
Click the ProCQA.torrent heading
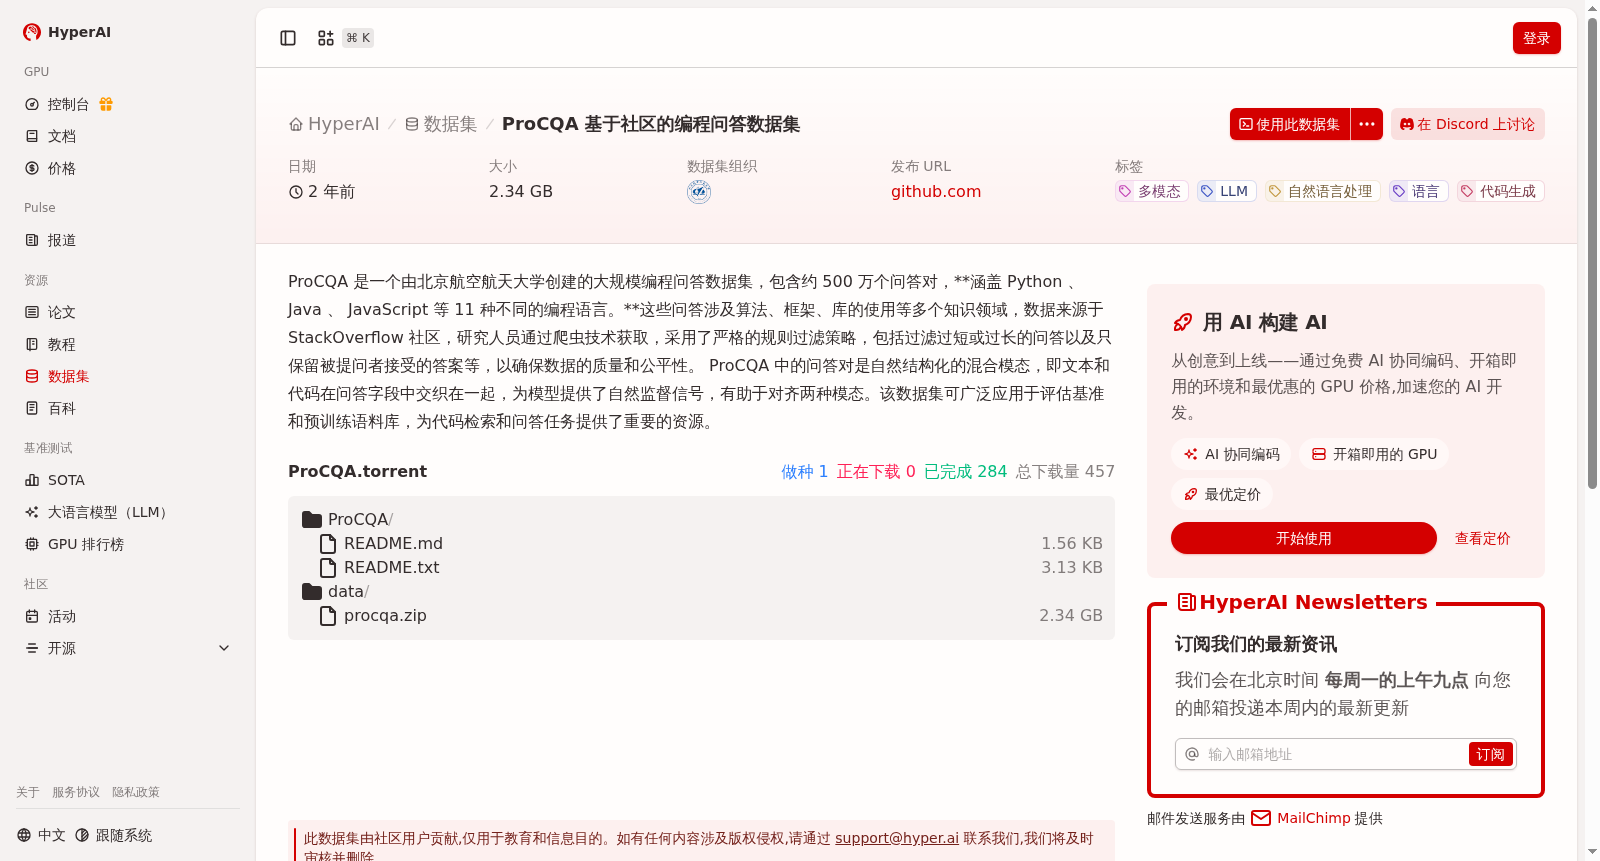(357, 471)
